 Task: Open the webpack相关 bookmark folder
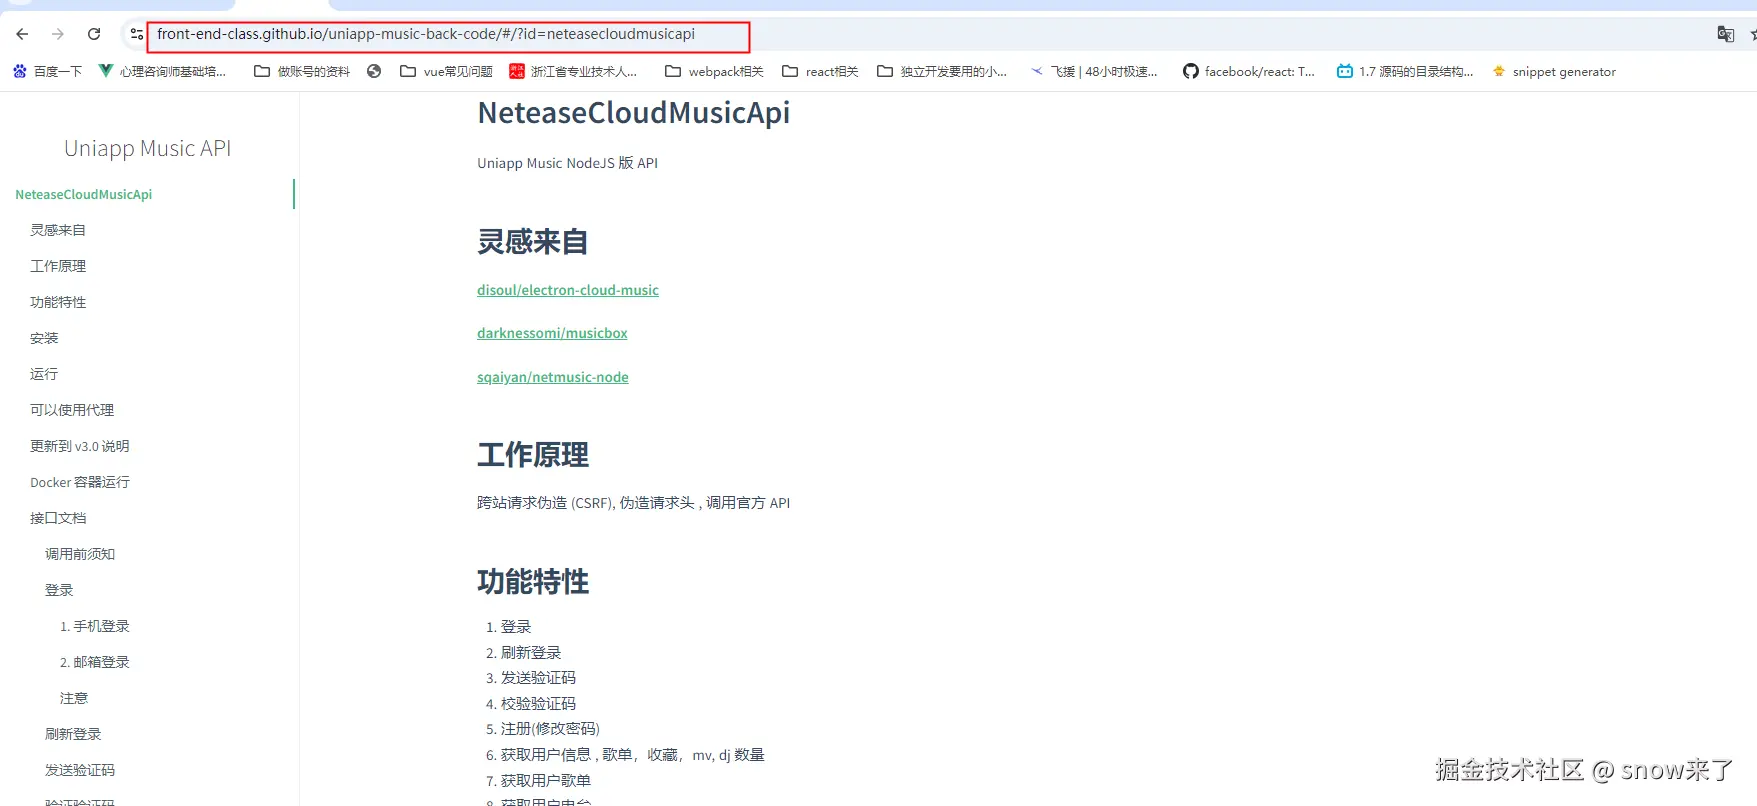tap(714, 71)
